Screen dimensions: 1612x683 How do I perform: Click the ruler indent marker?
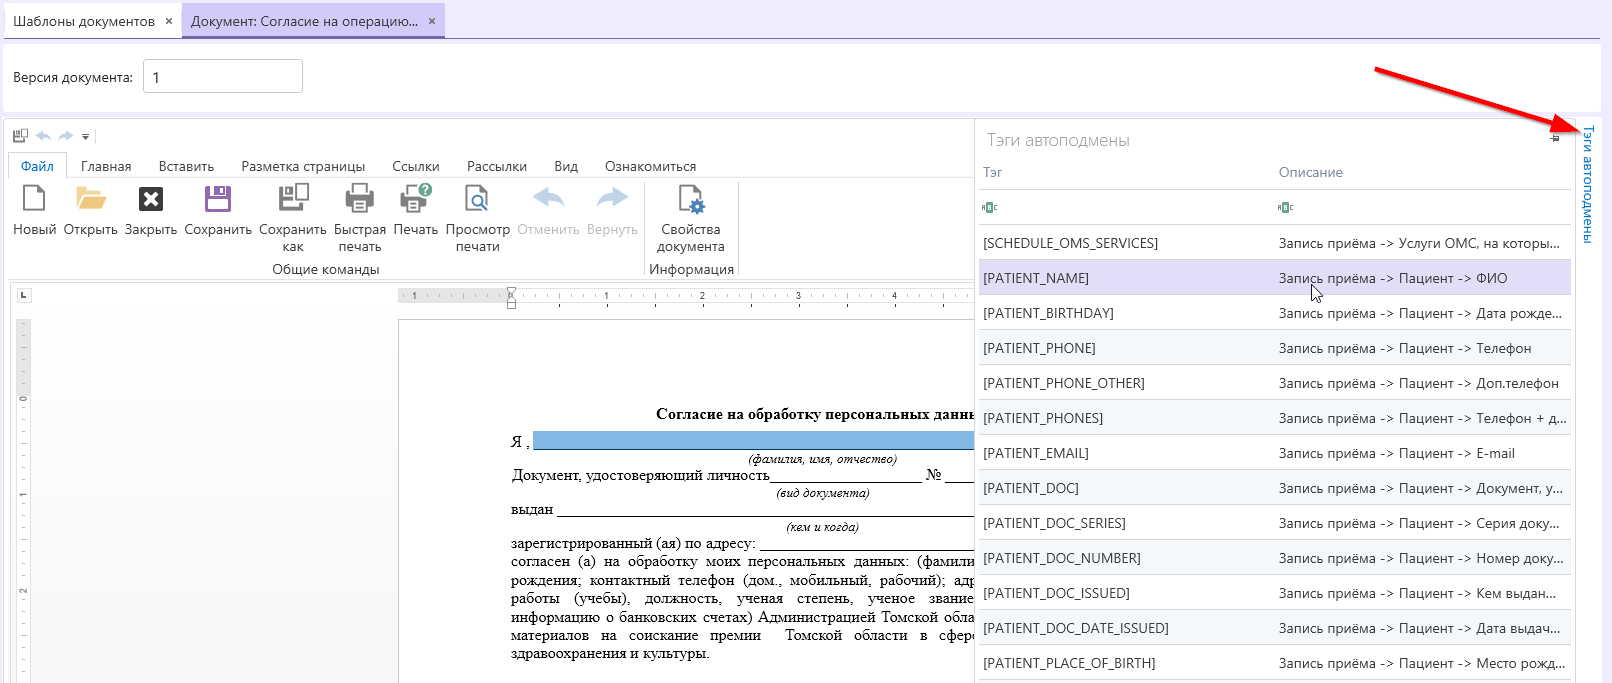pos(511,297)
